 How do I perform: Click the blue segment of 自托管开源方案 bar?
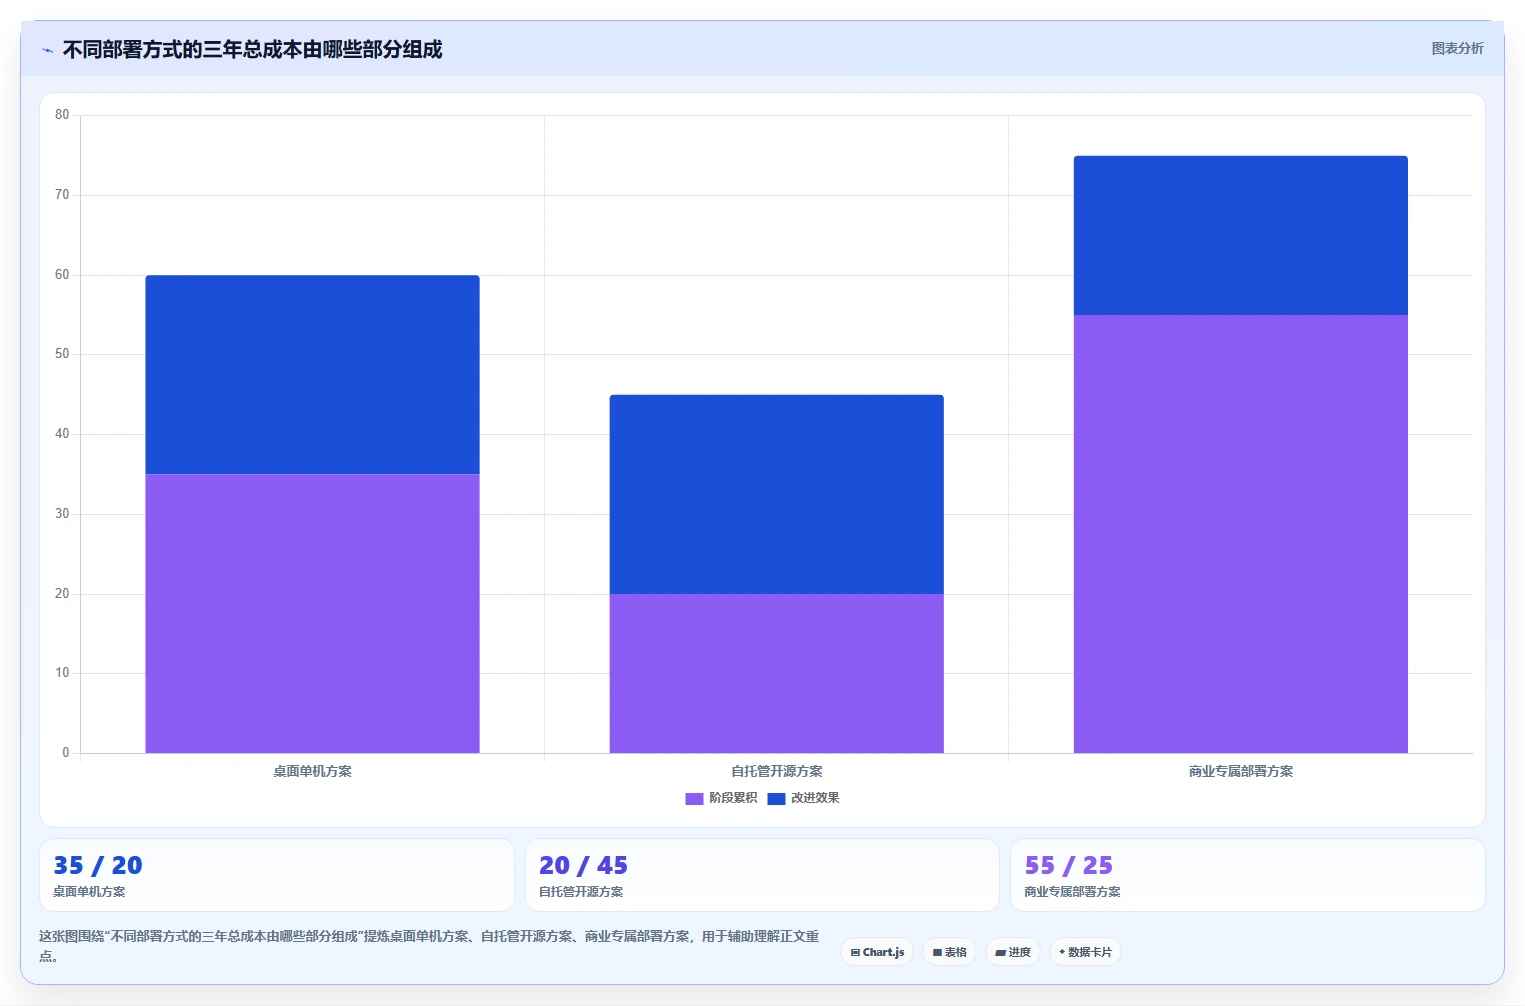tap(776, 494)
